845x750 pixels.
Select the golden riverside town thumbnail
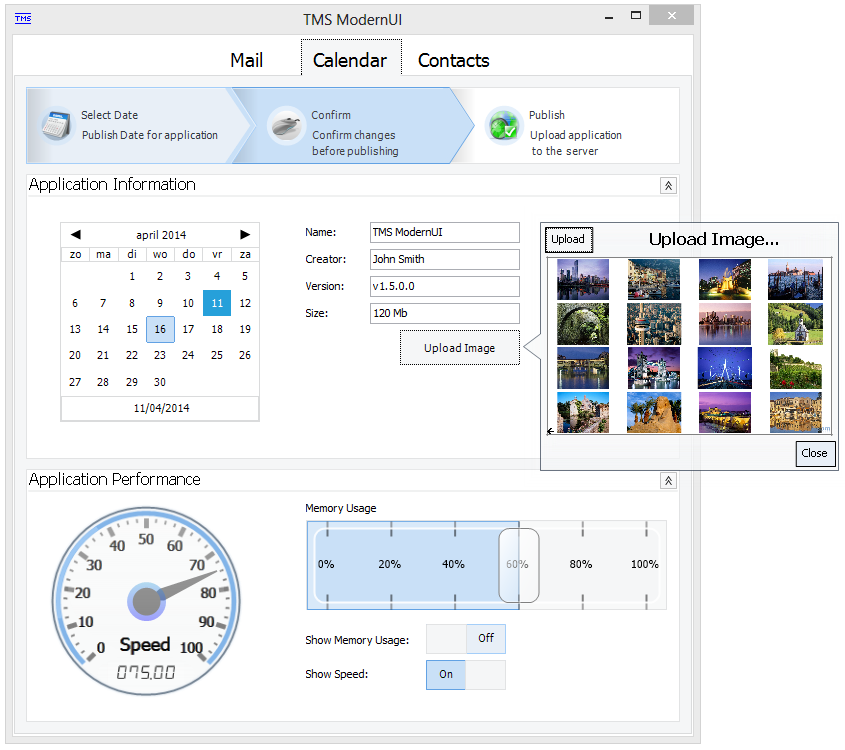tap(795, 413)
